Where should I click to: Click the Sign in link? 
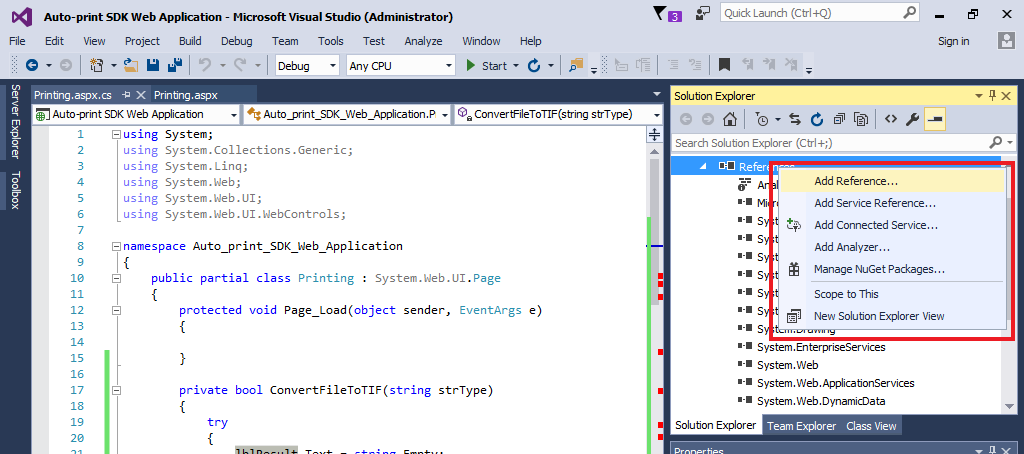(x=953, y=41)
